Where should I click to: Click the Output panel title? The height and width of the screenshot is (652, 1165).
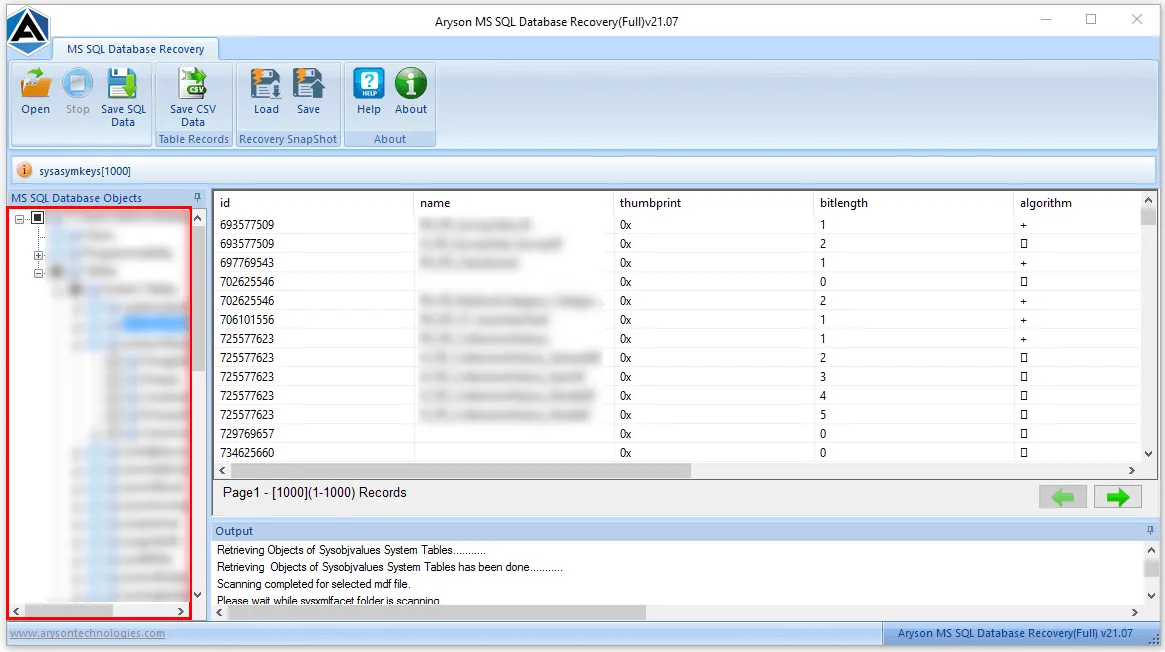(234, 531)
